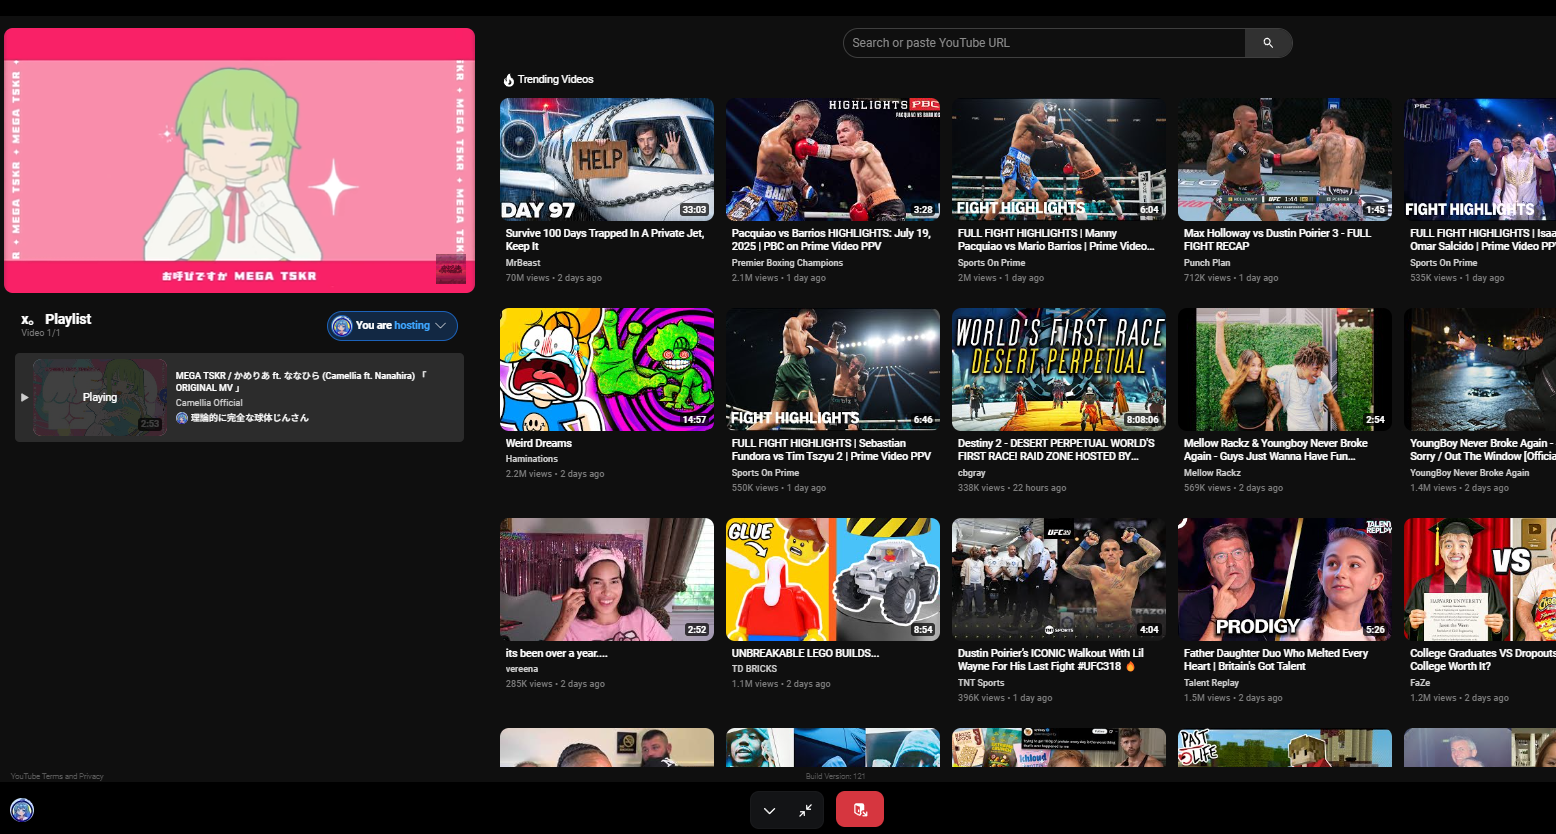
Task: Click the 'Trending Videos' heading text
Action: [x=555, y=80]
